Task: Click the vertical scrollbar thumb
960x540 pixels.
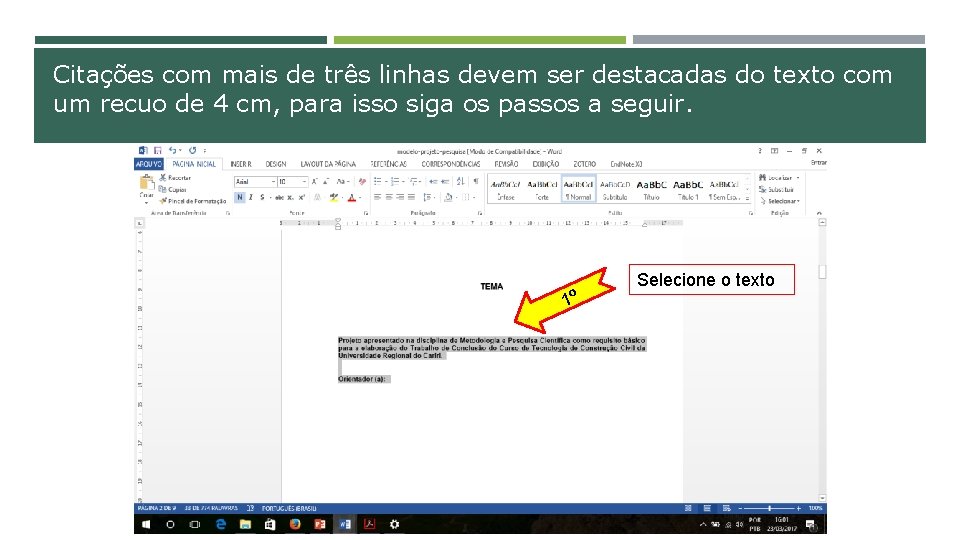Action: pos(822,271)
